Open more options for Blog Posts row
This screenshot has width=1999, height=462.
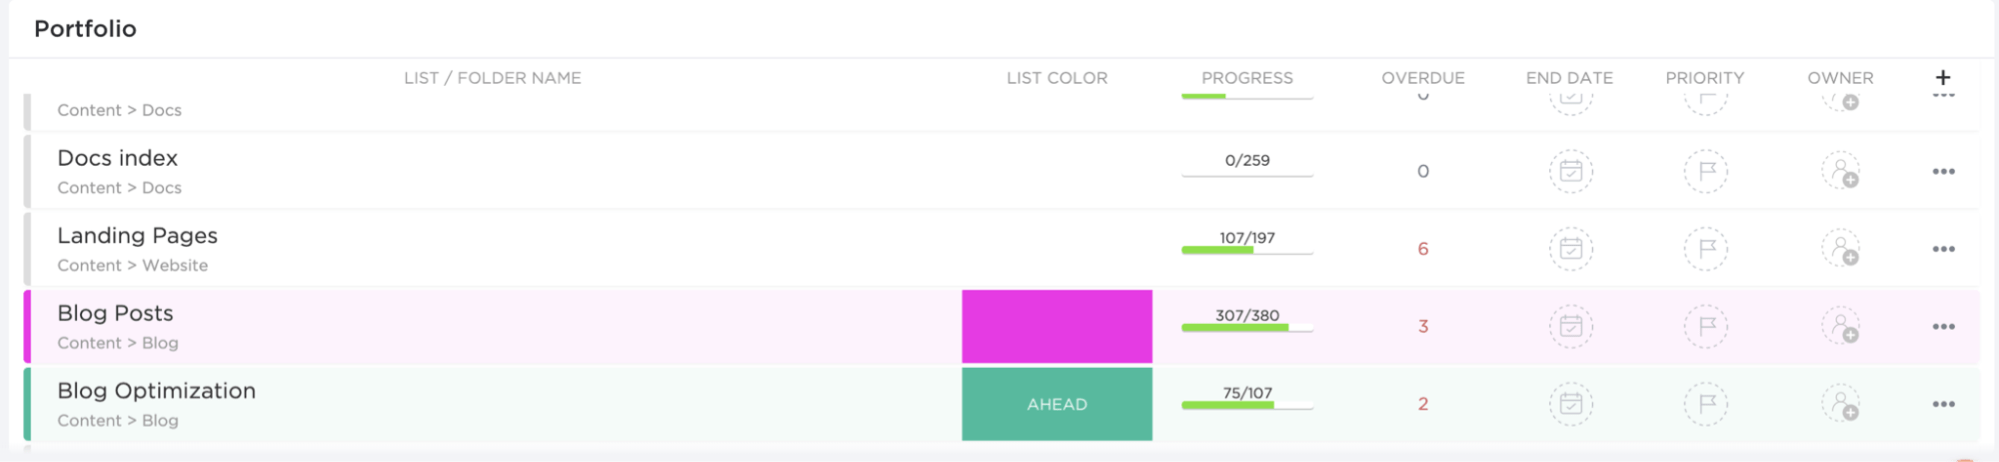(1943, 327)
